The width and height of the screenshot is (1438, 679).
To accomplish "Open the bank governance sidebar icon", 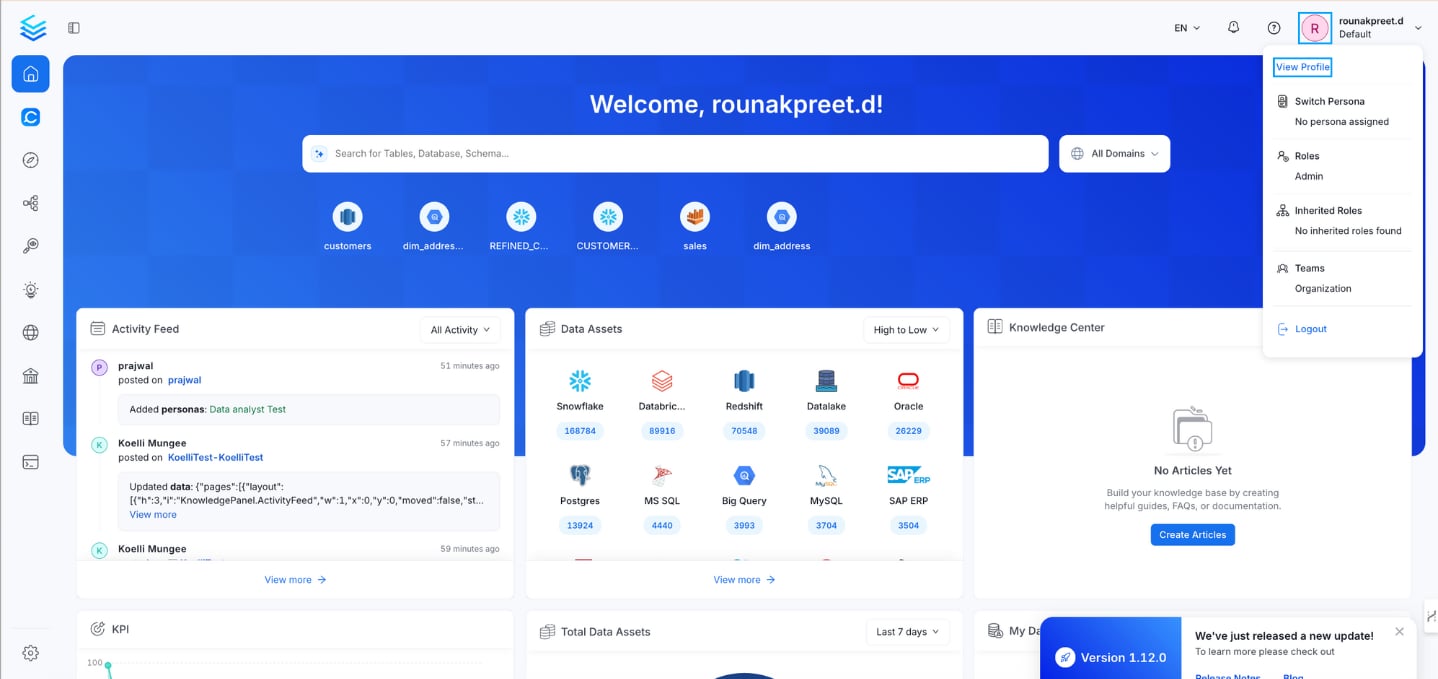I will point(30,376).
